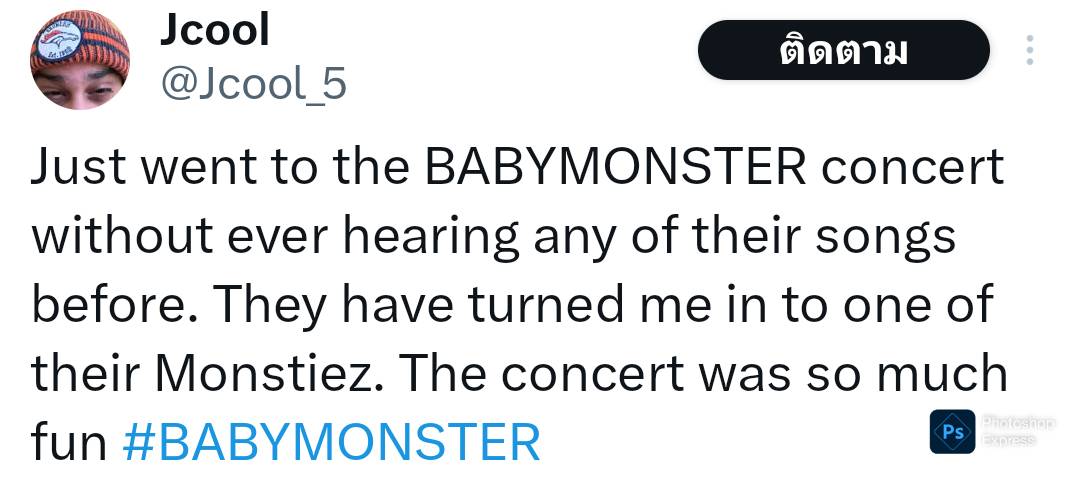
Task: Click the word "fun" before the hashtag
Action: coord(68,441)
